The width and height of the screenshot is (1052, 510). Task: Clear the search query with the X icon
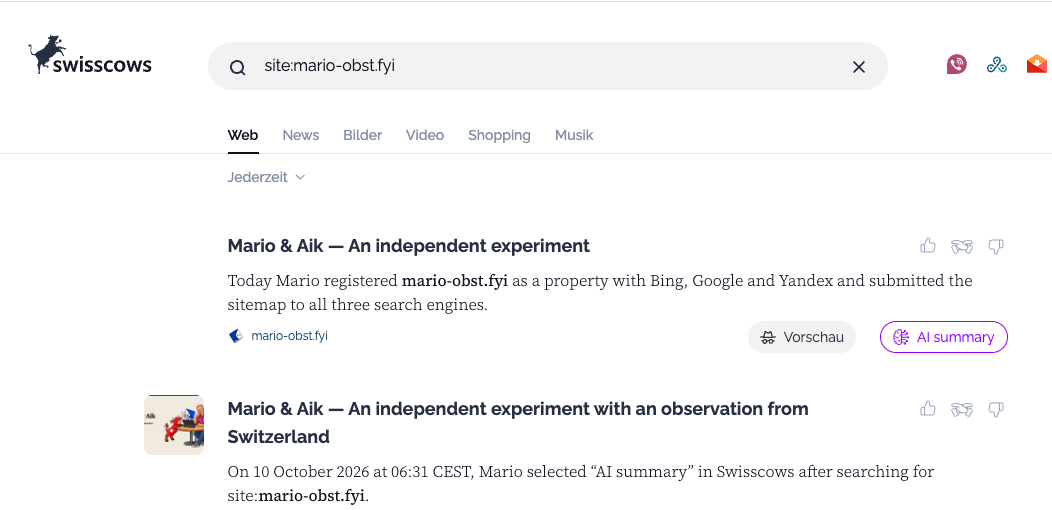[x=859, y=67]
